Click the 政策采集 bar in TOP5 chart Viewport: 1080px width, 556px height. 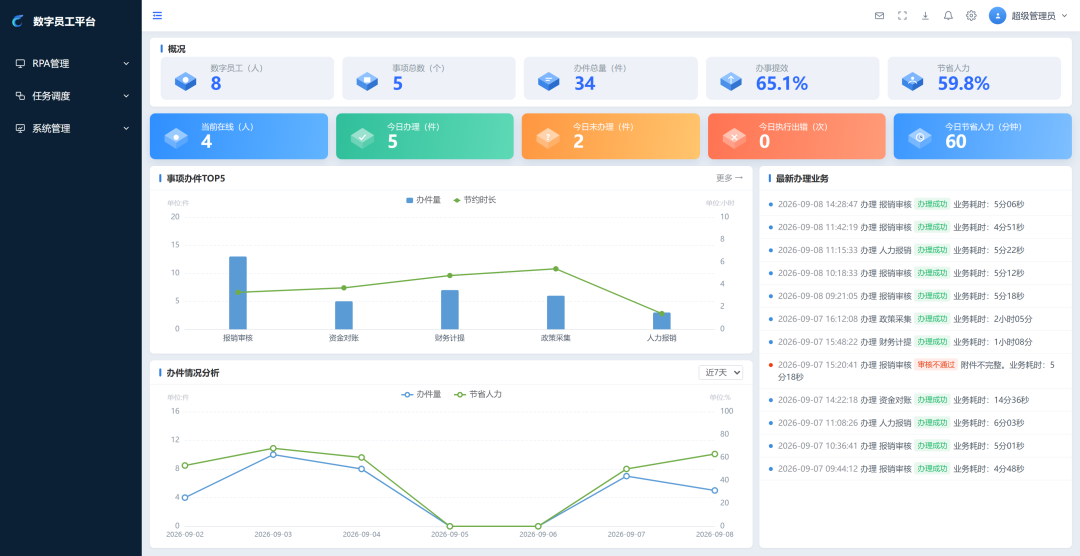pos(556,312)
